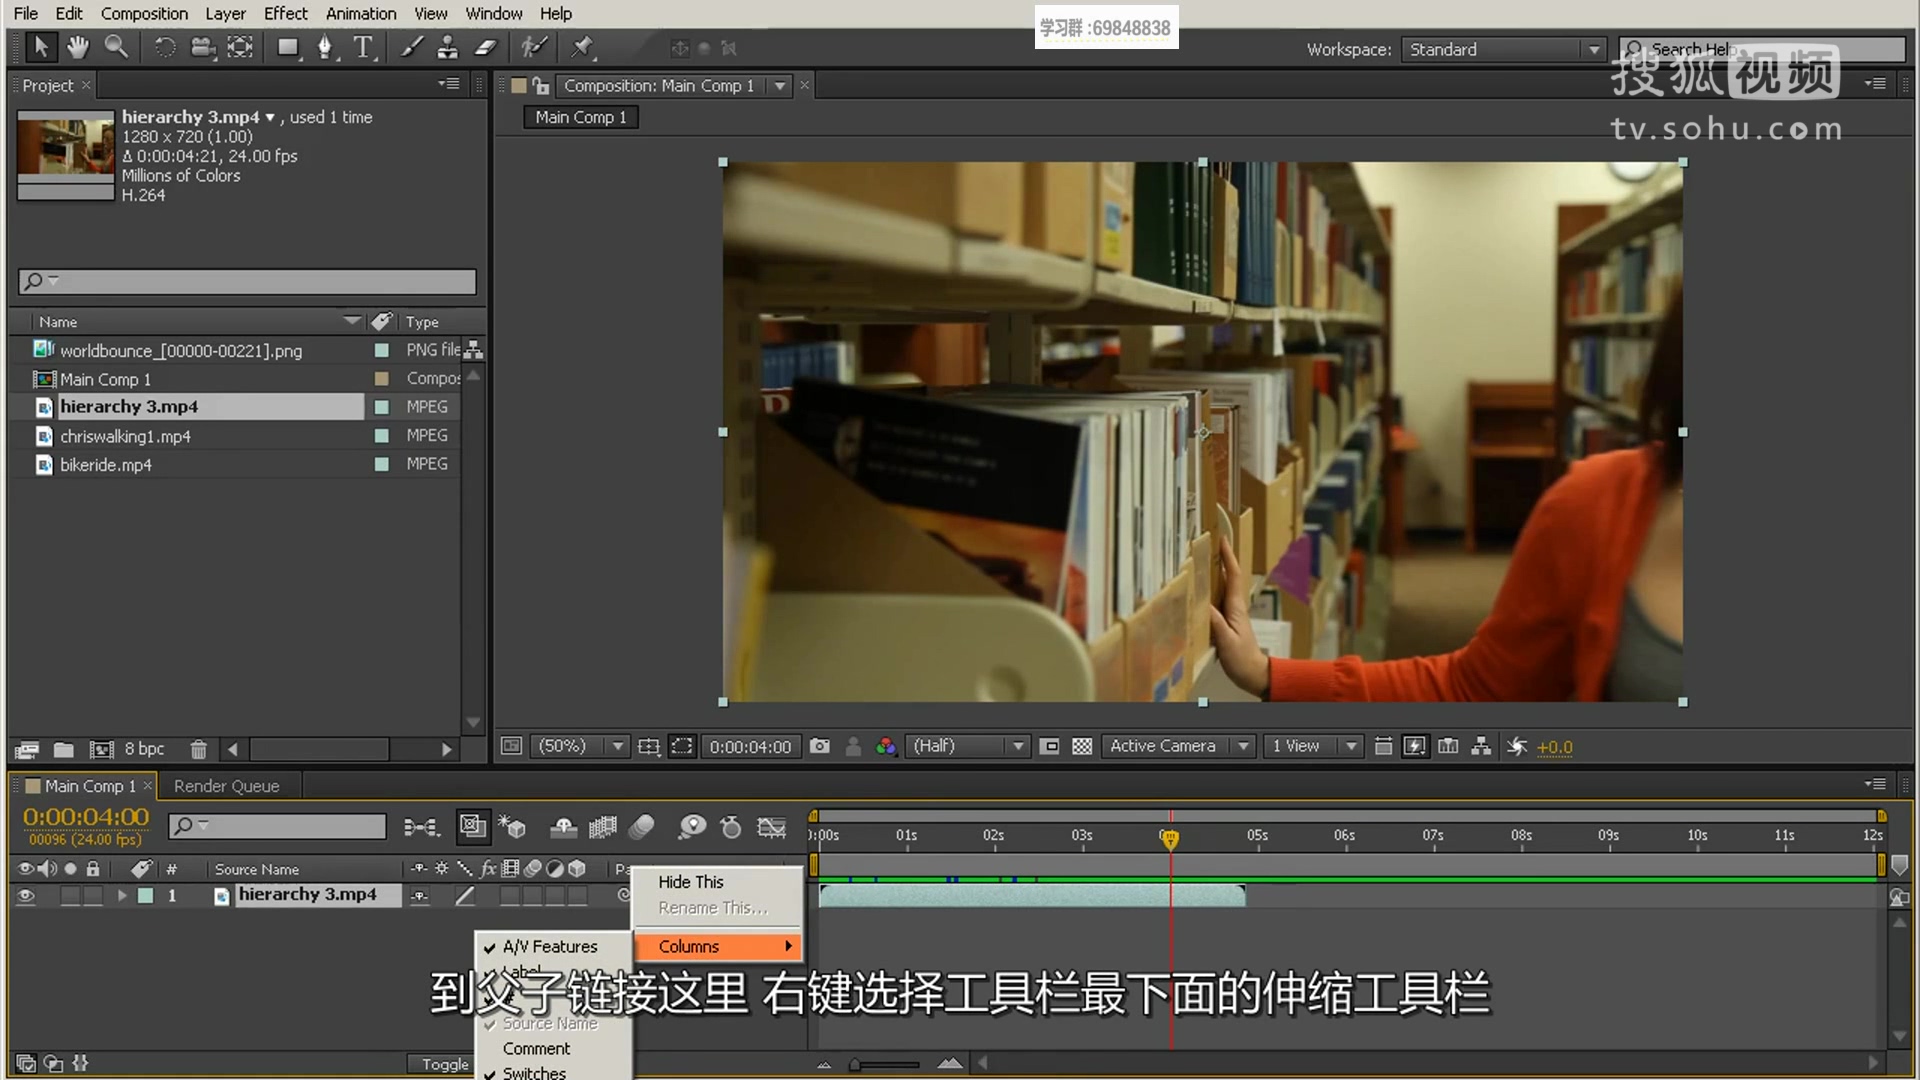The height and width of the screenshot is (1080, 1920).
Task: Select the Zoom tool in toolbar
Action: click(116, 47)
